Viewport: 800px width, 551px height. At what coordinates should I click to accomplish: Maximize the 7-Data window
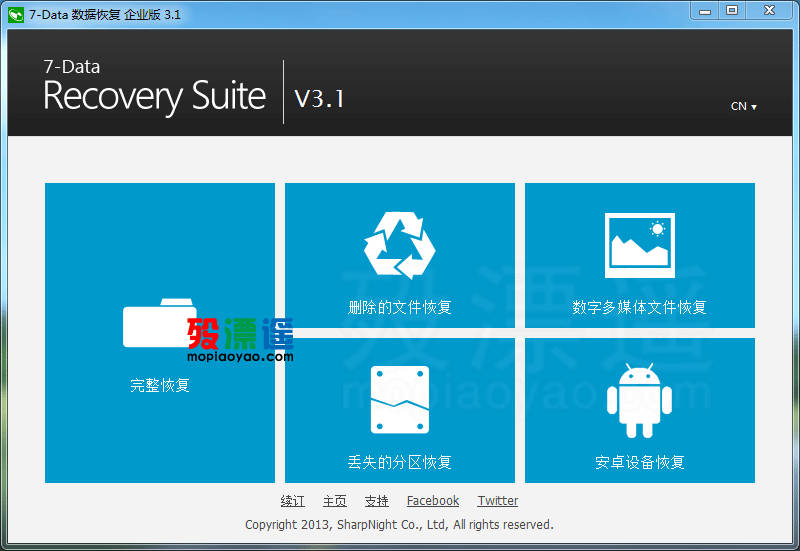click(732, 11)
